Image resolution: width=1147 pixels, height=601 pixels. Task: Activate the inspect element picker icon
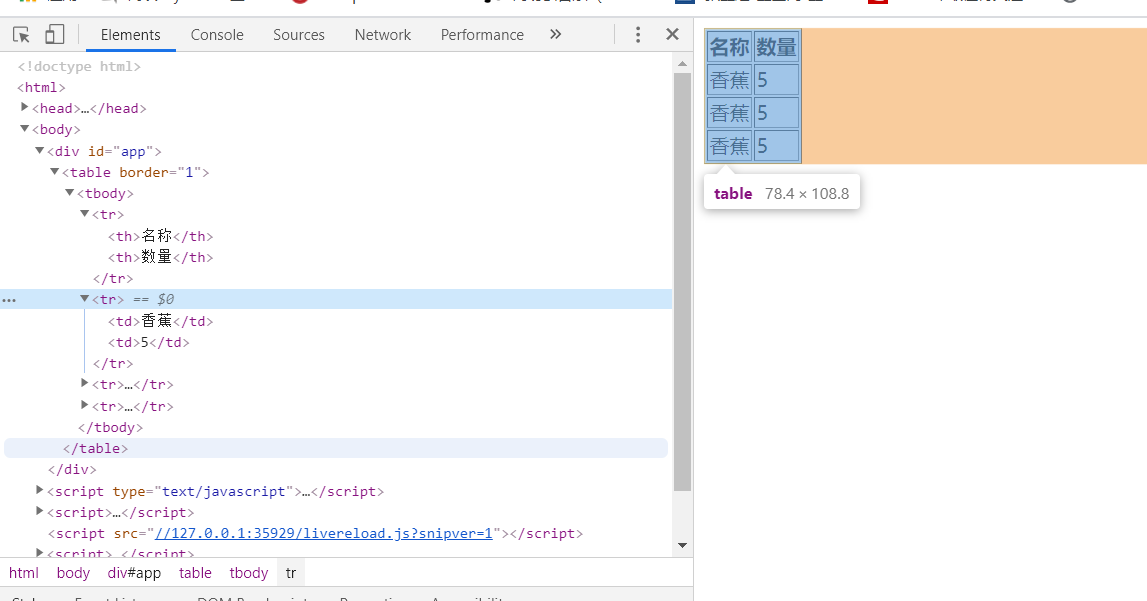21,34
